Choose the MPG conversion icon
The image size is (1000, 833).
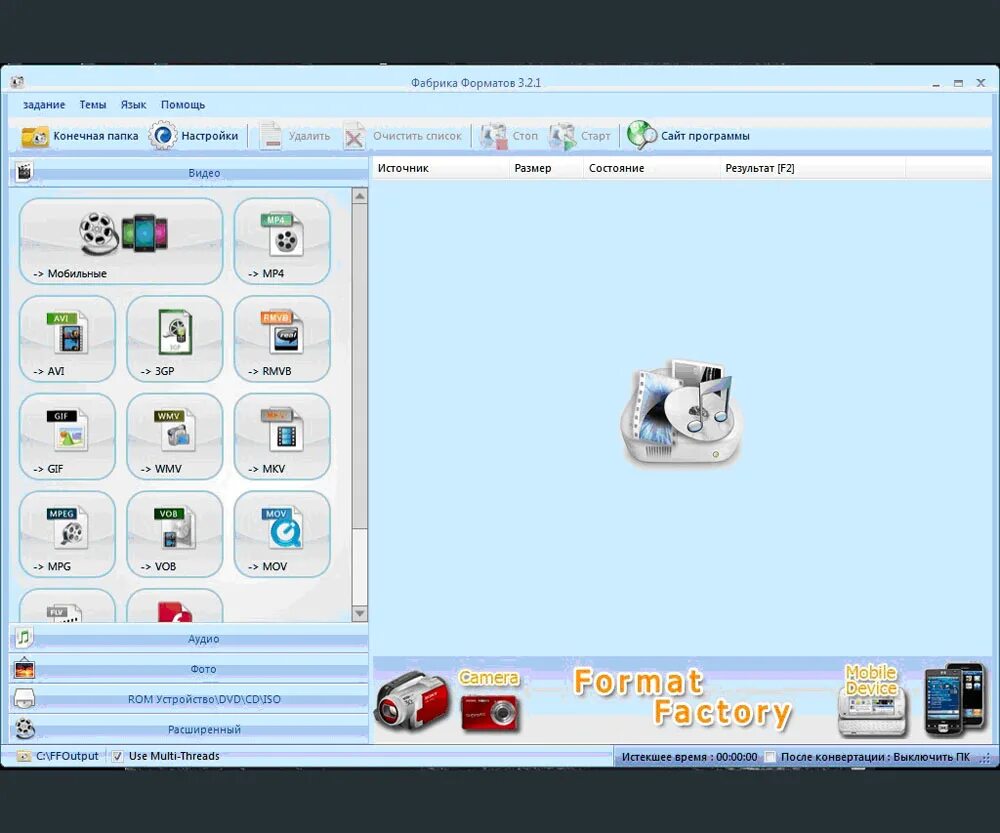(67, 534)
